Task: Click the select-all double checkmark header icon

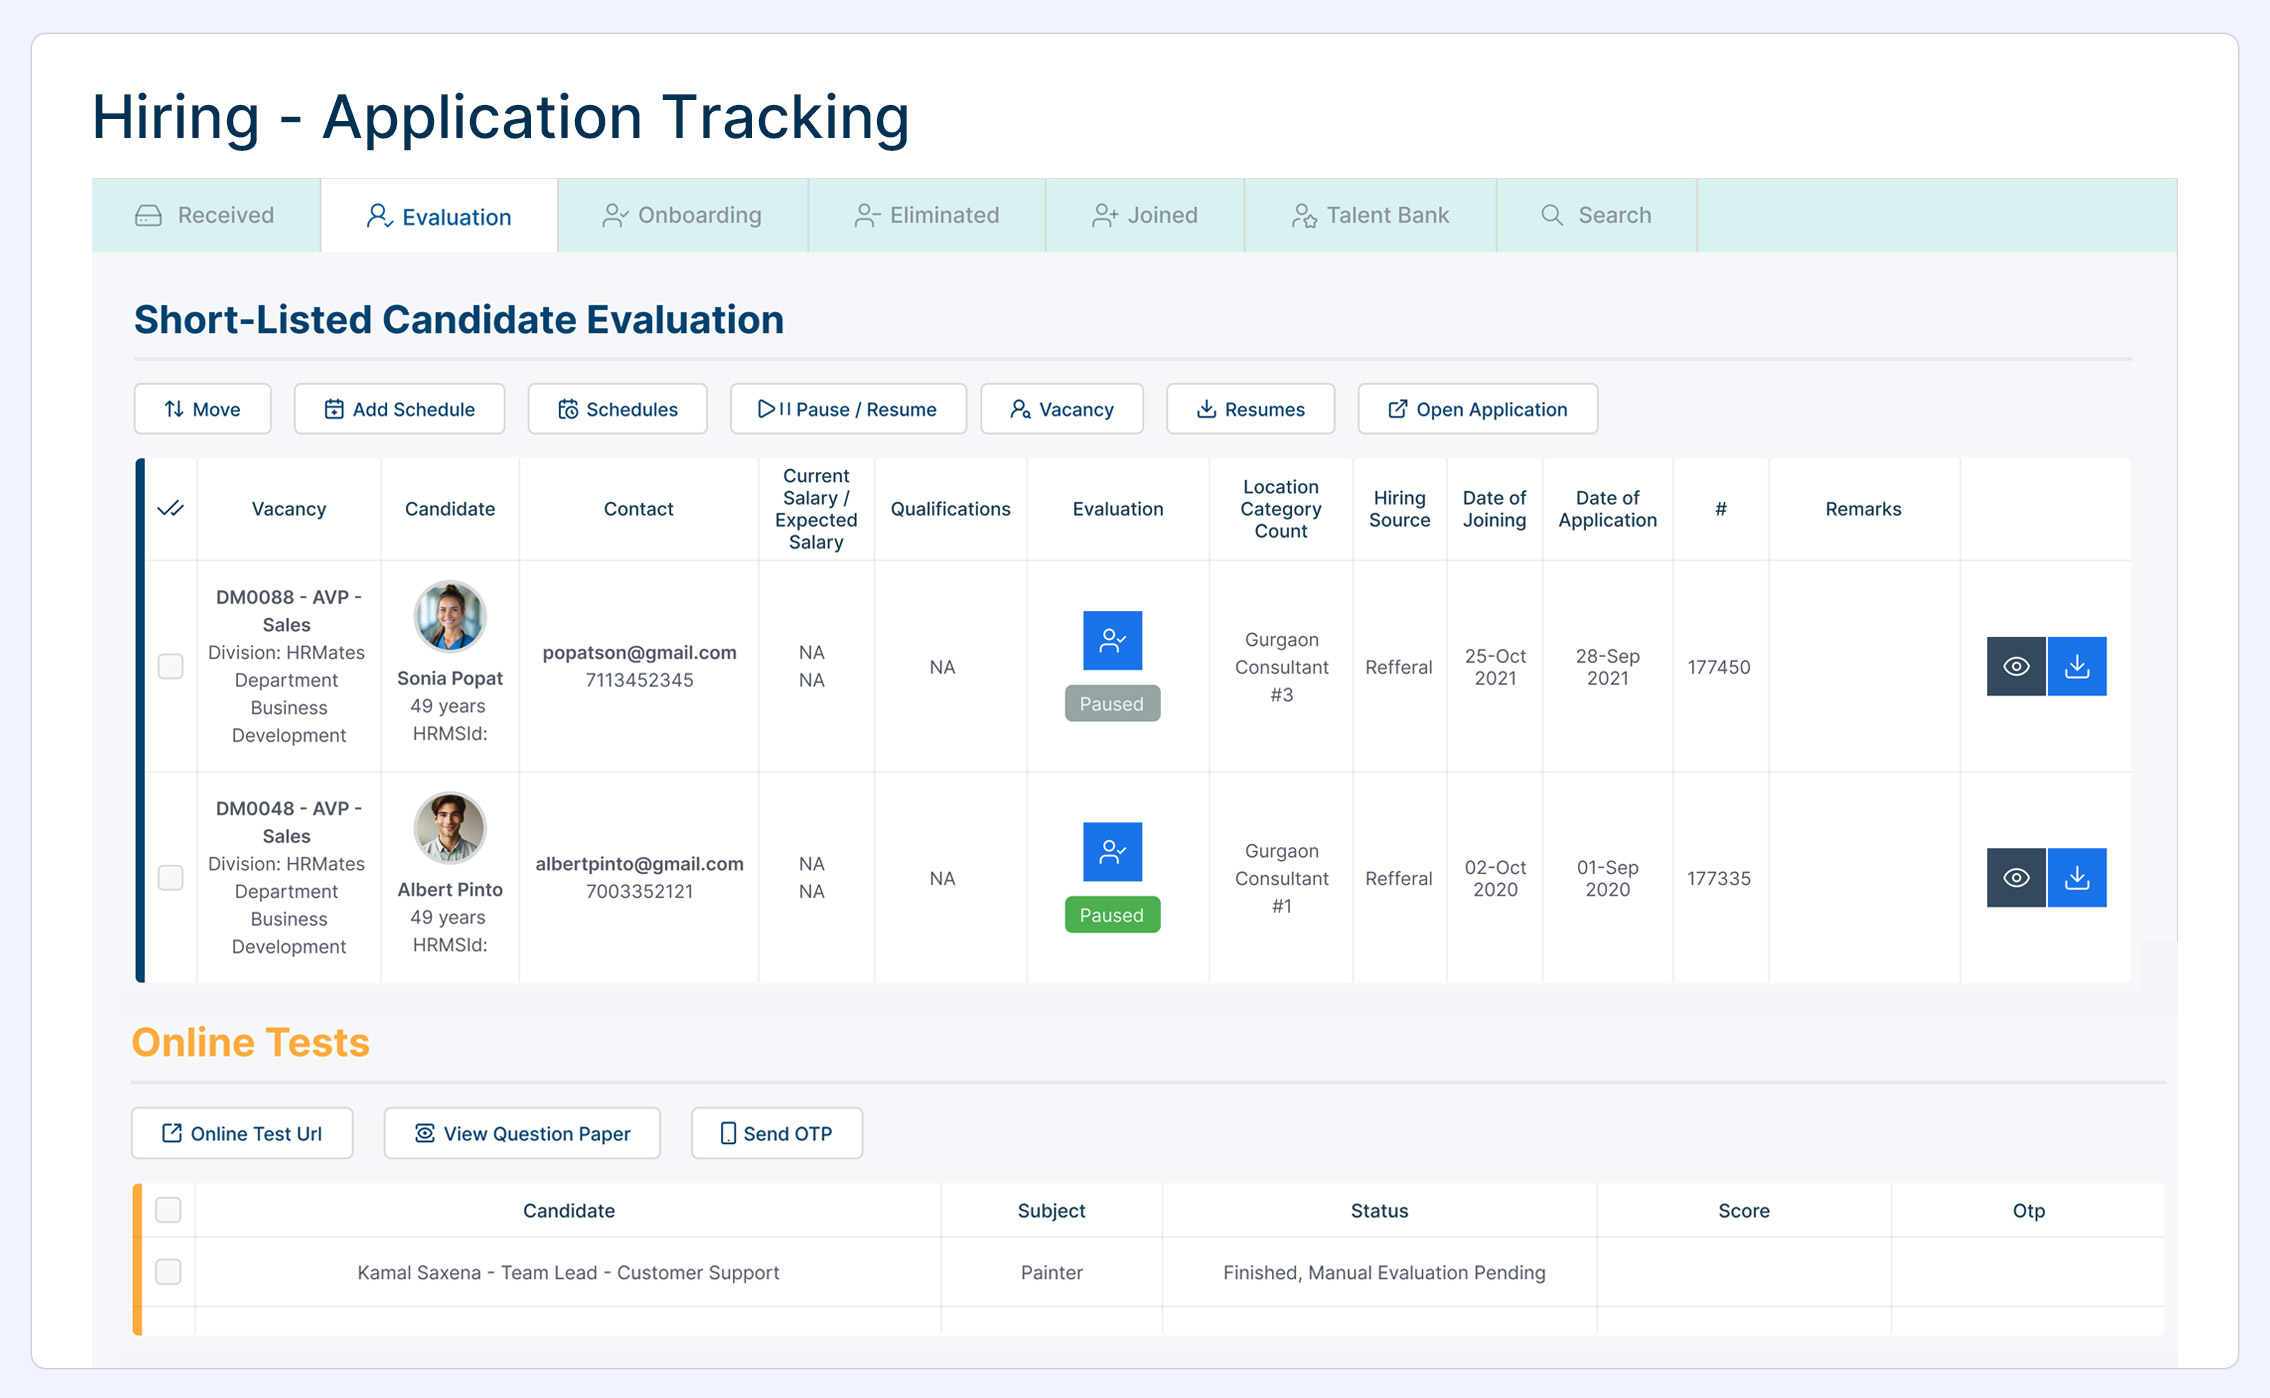Action: click(x=171, y=509)
